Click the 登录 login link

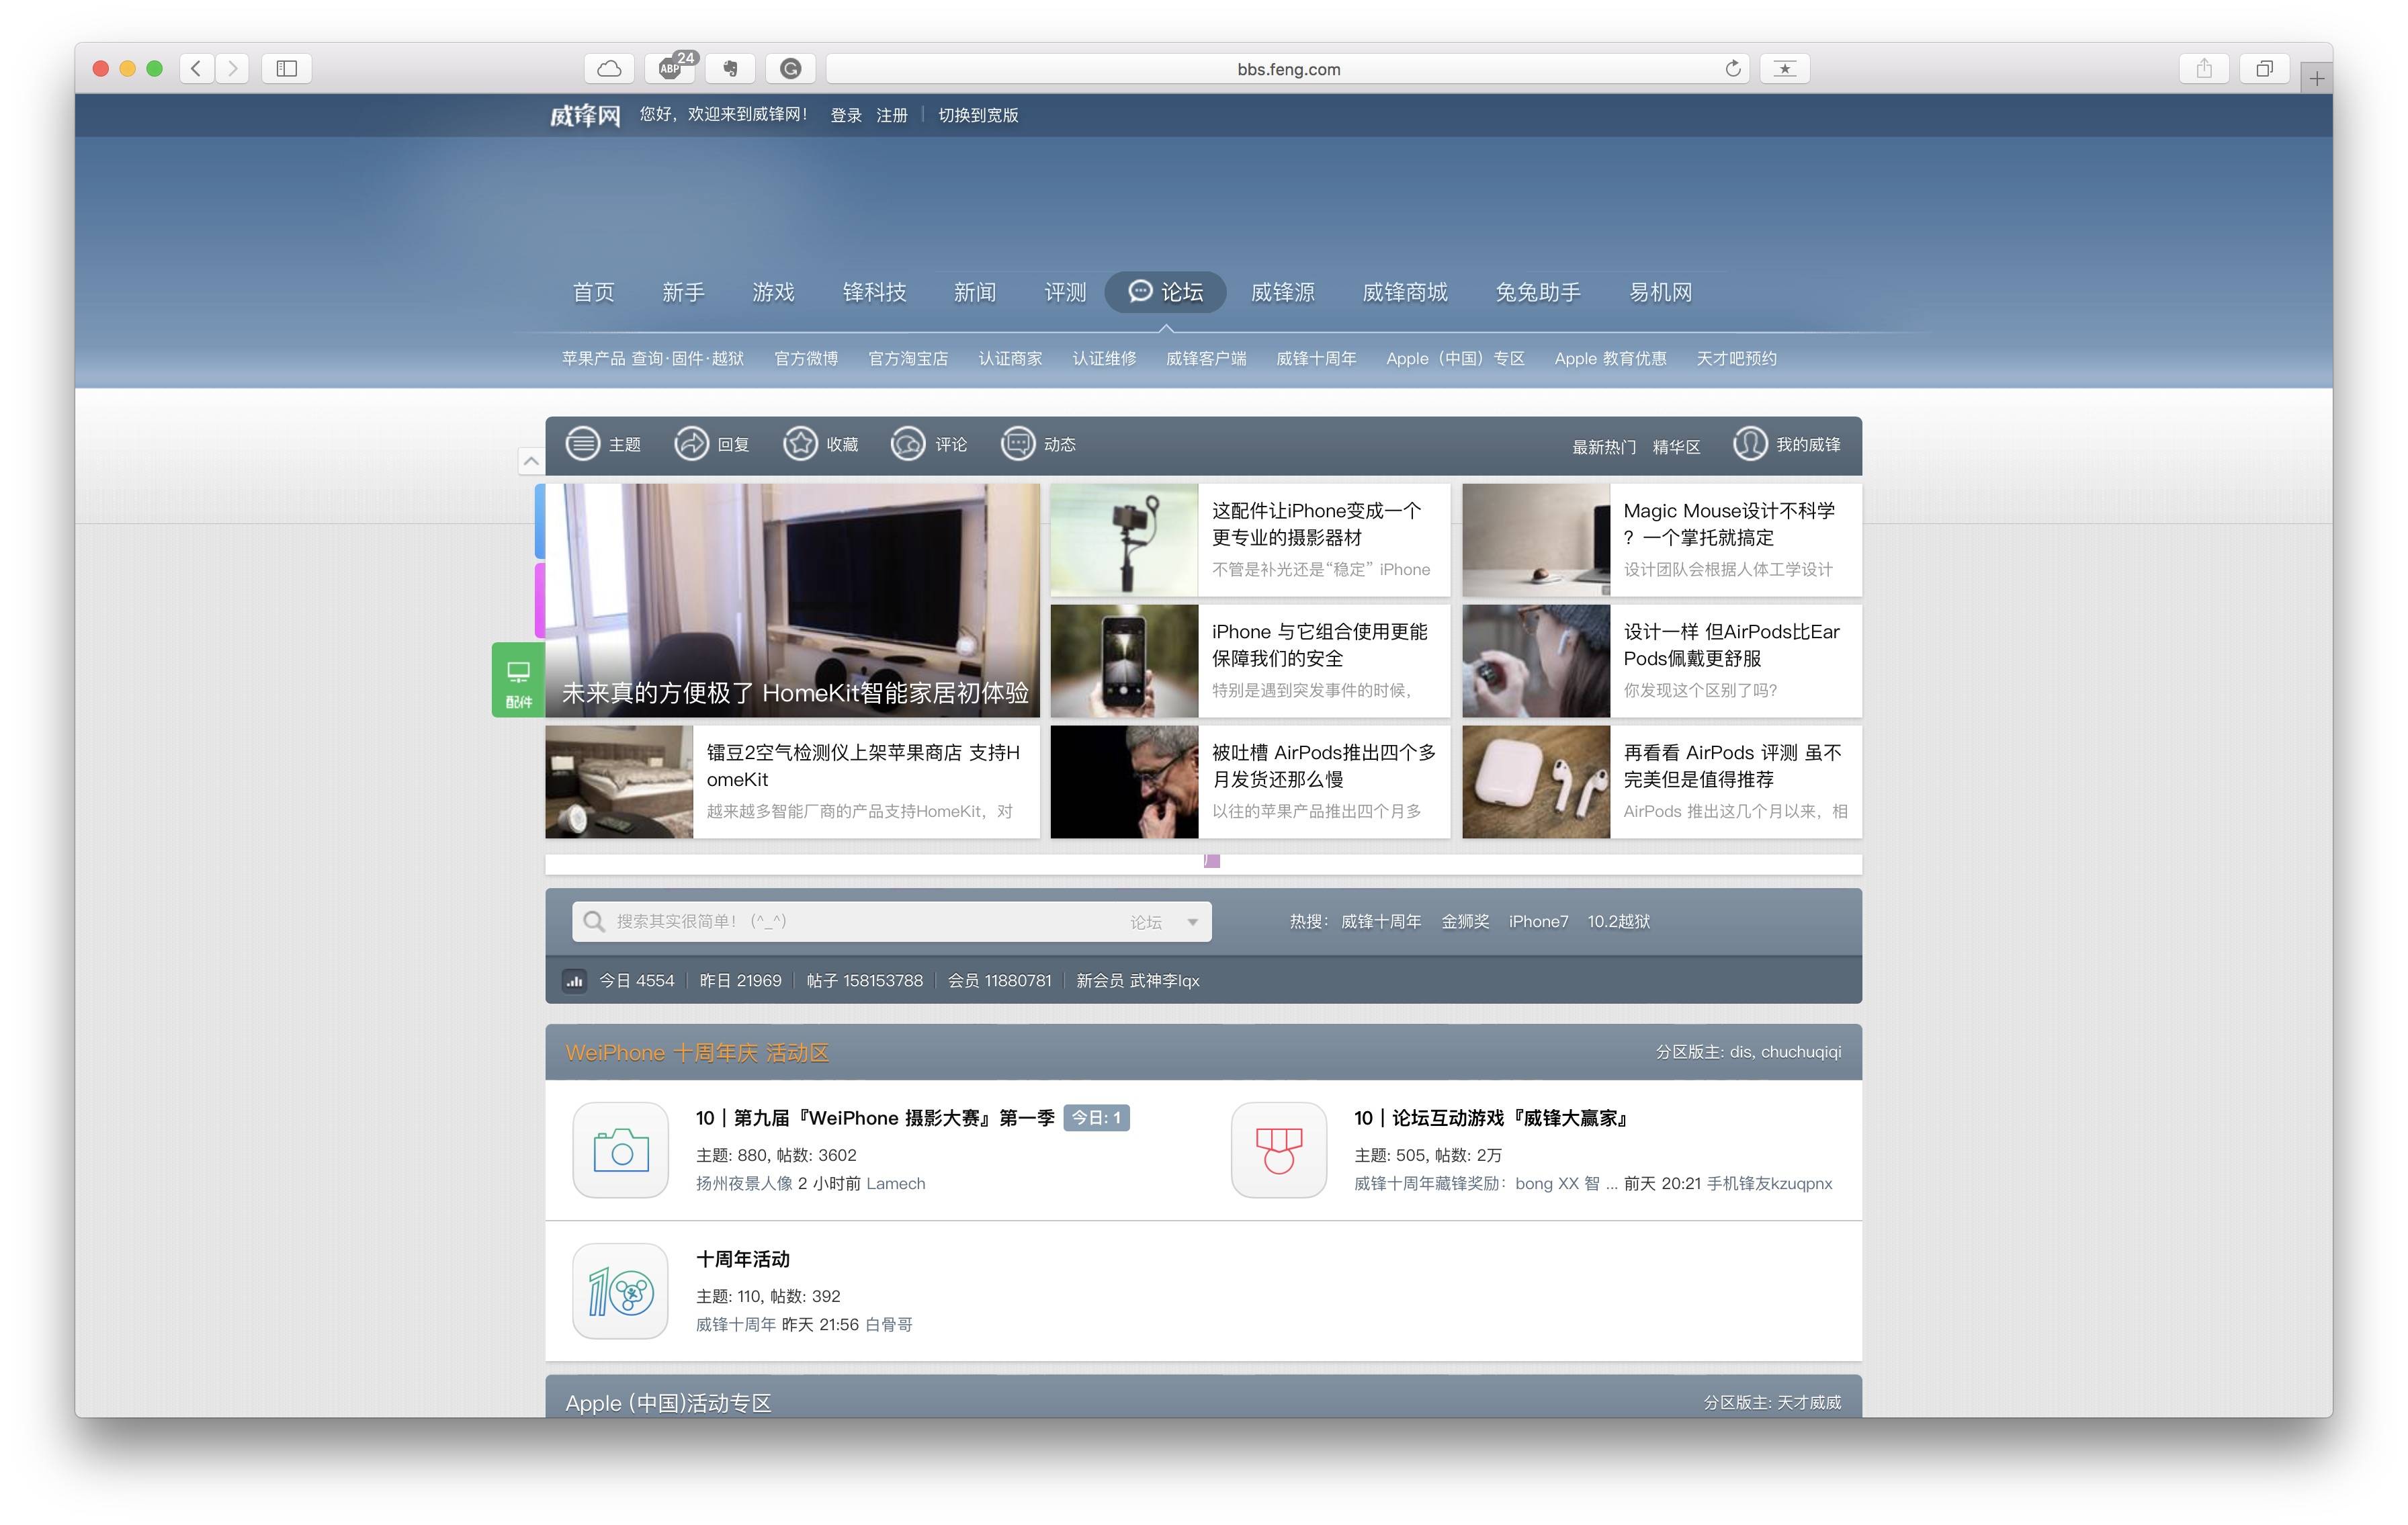pos(846,116)
